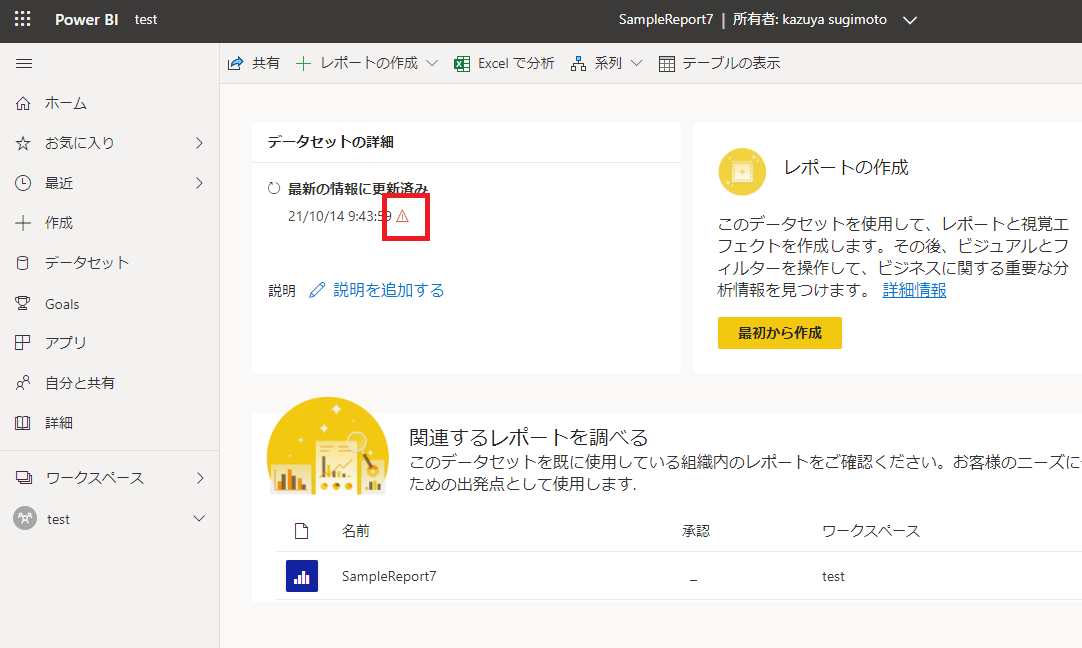The height and width of the screenshot is (648, 1082).
Task: Click テーブルの表示 in toolbar
Action: (731, 63)
